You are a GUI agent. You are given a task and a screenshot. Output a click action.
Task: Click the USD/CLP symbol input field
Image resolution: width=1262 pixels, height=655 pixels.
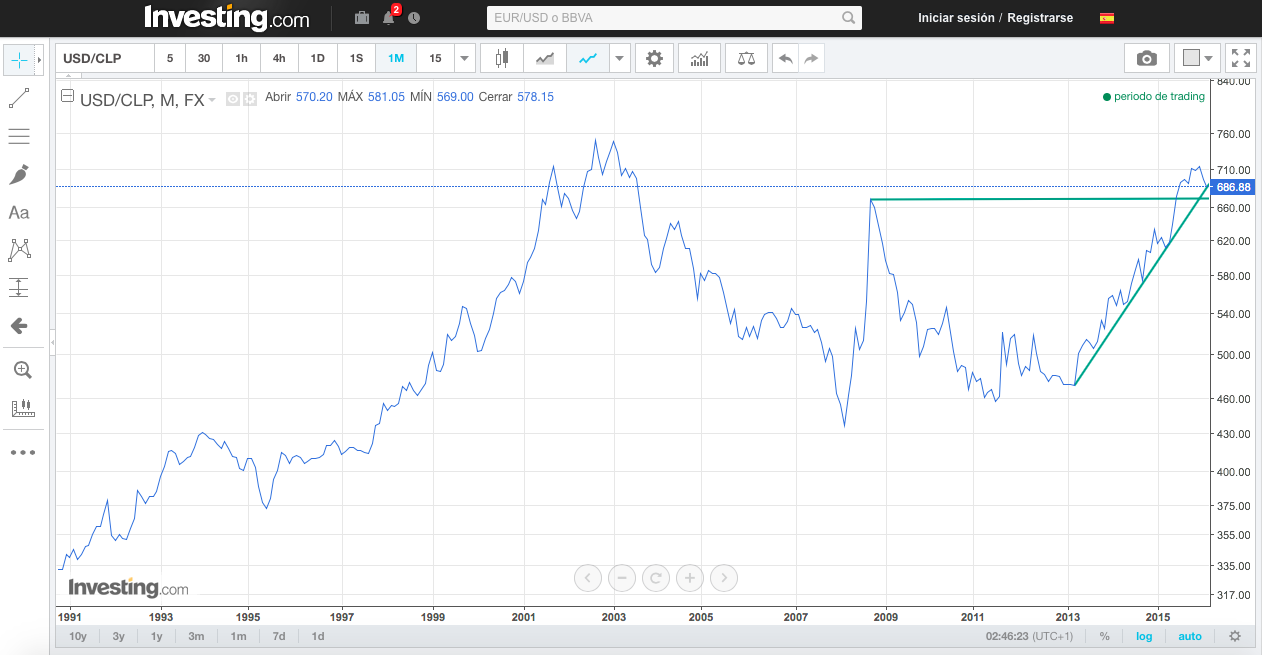105,59
